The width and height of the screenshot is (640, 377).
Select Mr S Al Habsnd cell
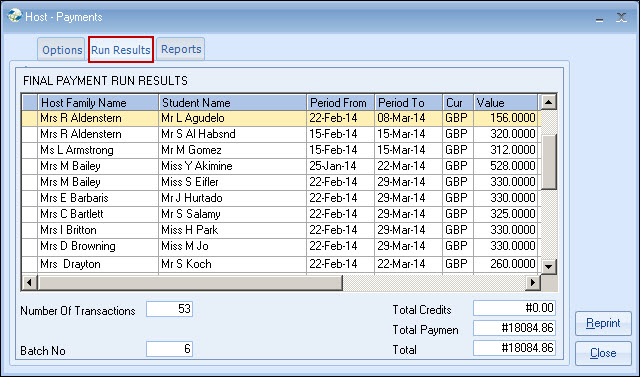point(232,134)
